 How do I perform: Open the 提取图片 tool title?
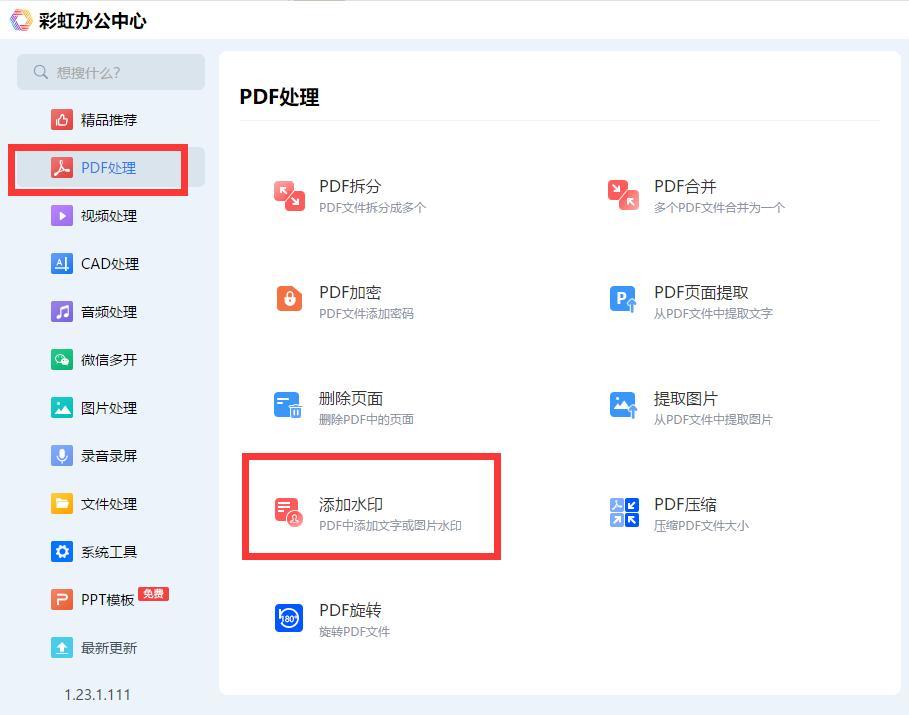[686, 398]
